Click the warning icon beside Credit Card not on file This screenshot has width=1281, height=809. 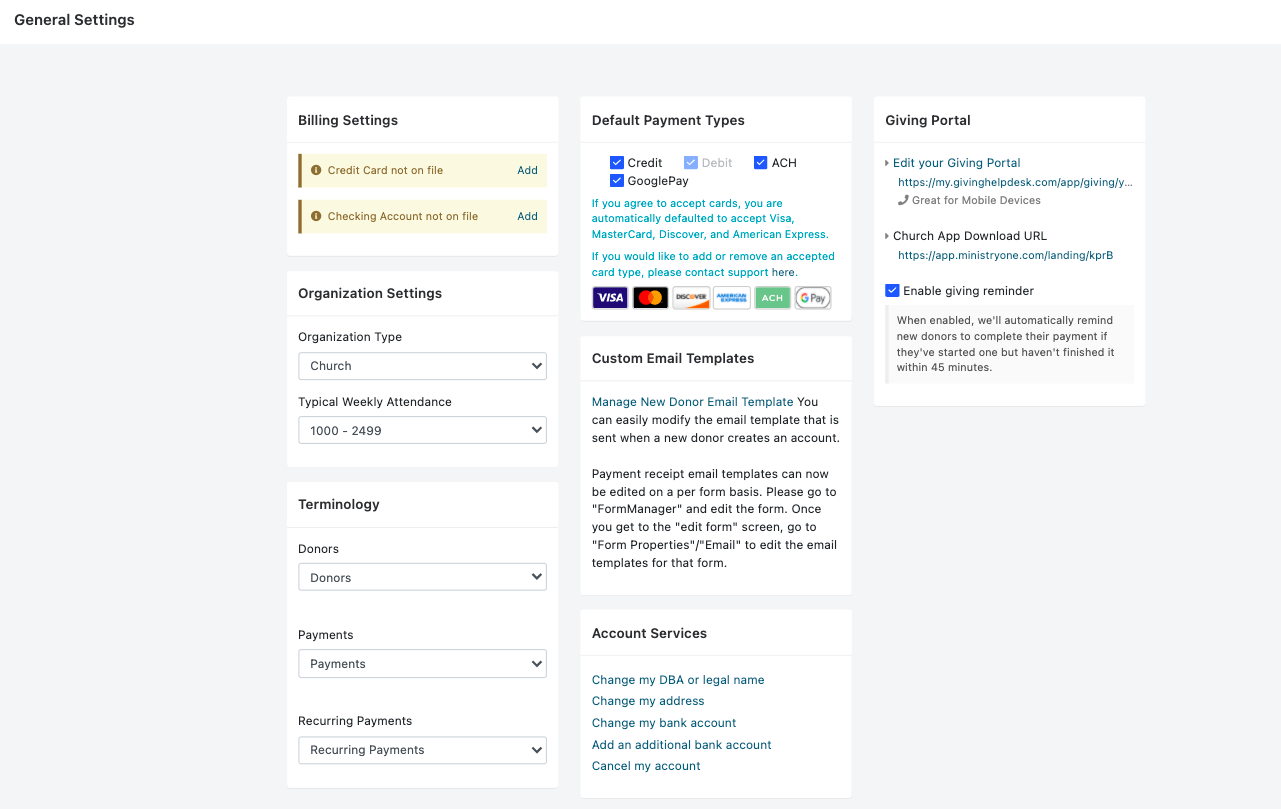coord(316,170)
